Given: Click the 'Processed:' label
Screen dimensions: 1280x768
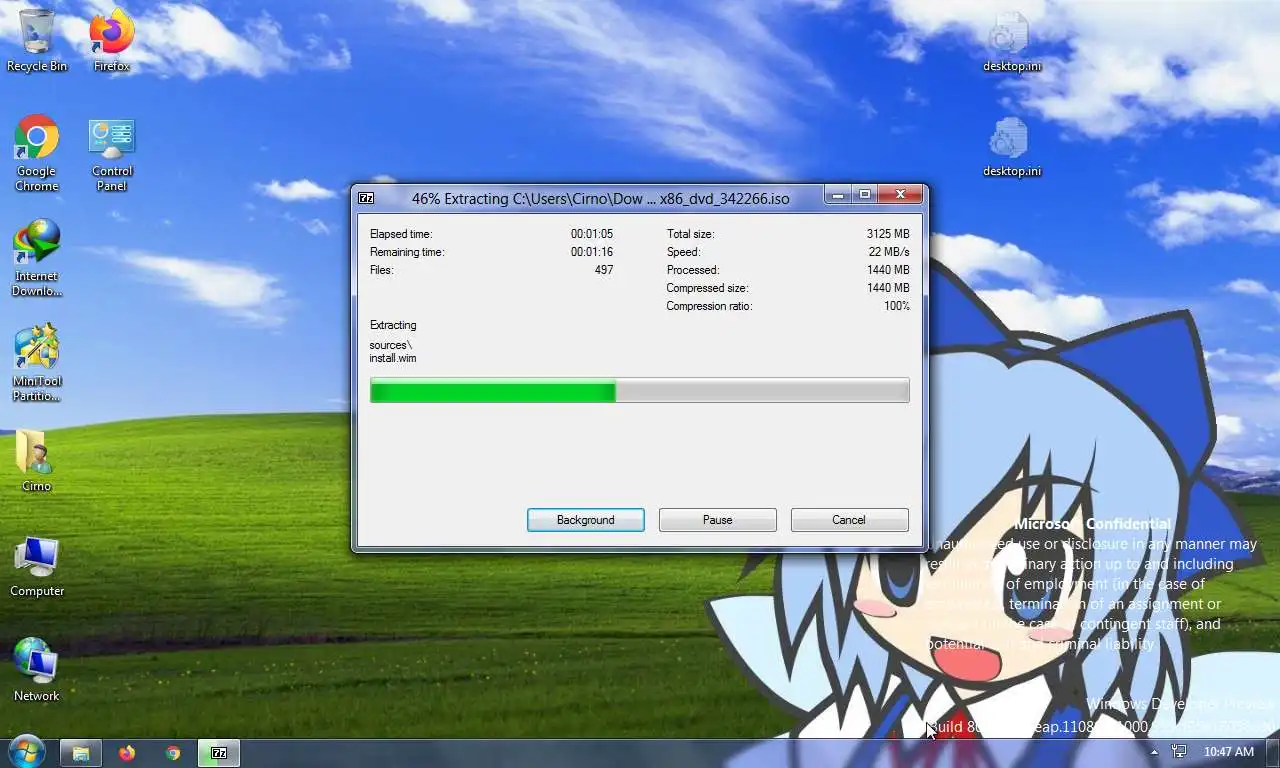Looking at the screenshot, I should click(693, 270).
